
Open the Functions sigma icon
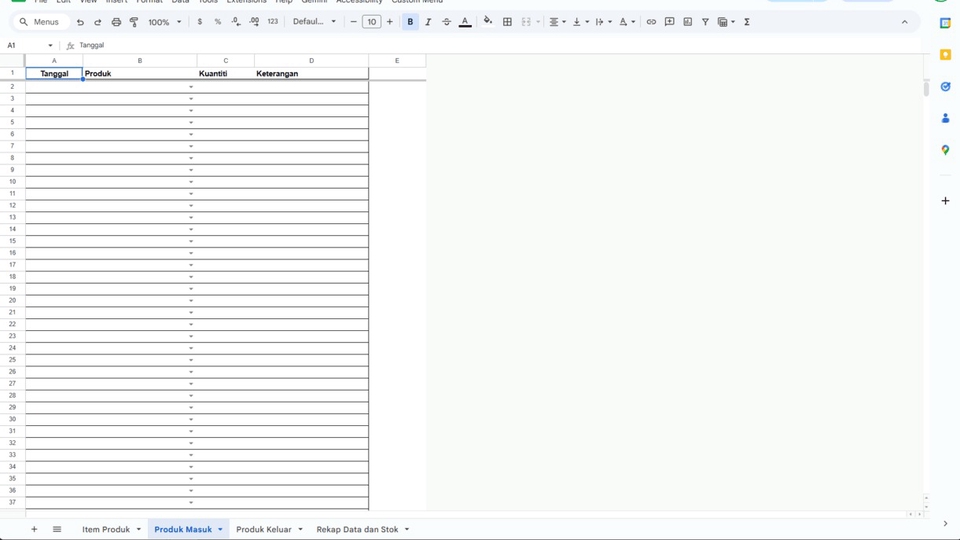(x=747, y=22)
